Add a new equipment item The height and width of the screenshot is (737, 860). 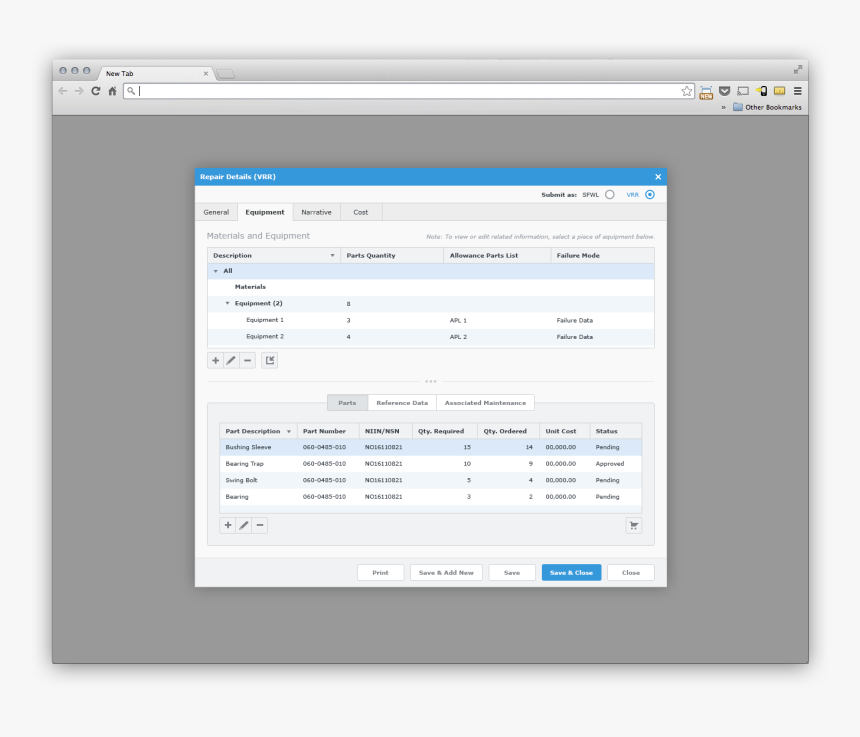coord(215,360)
